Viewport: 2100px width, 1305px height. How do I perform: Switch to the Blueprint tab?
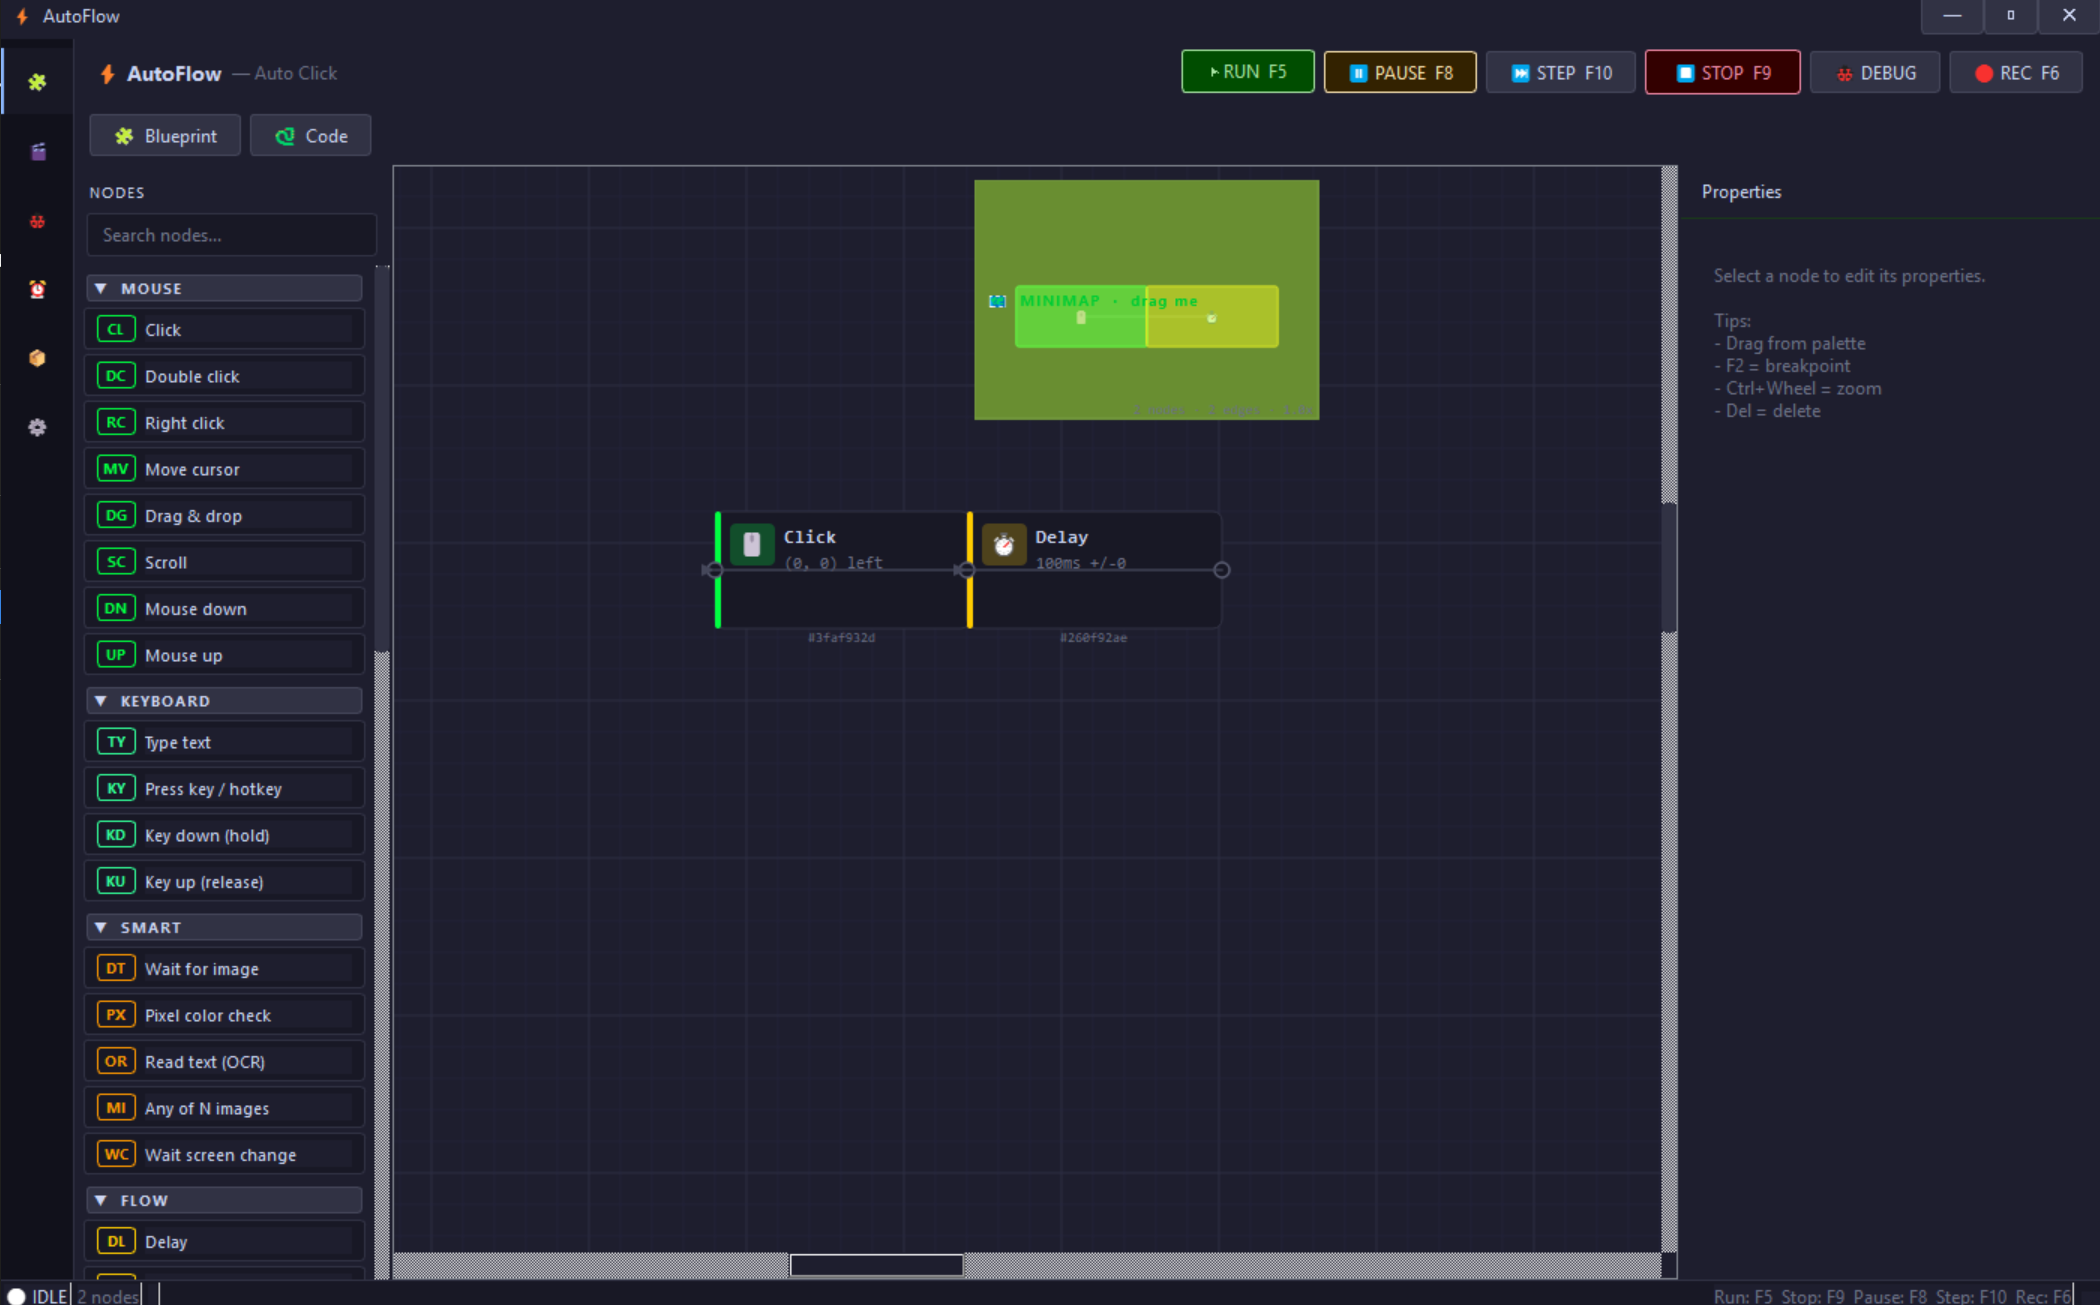[164, 135]
